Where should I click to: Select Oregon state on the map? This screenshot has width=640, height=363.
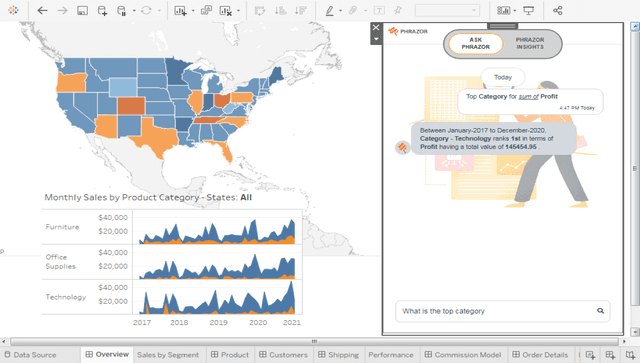click(71, 82)
